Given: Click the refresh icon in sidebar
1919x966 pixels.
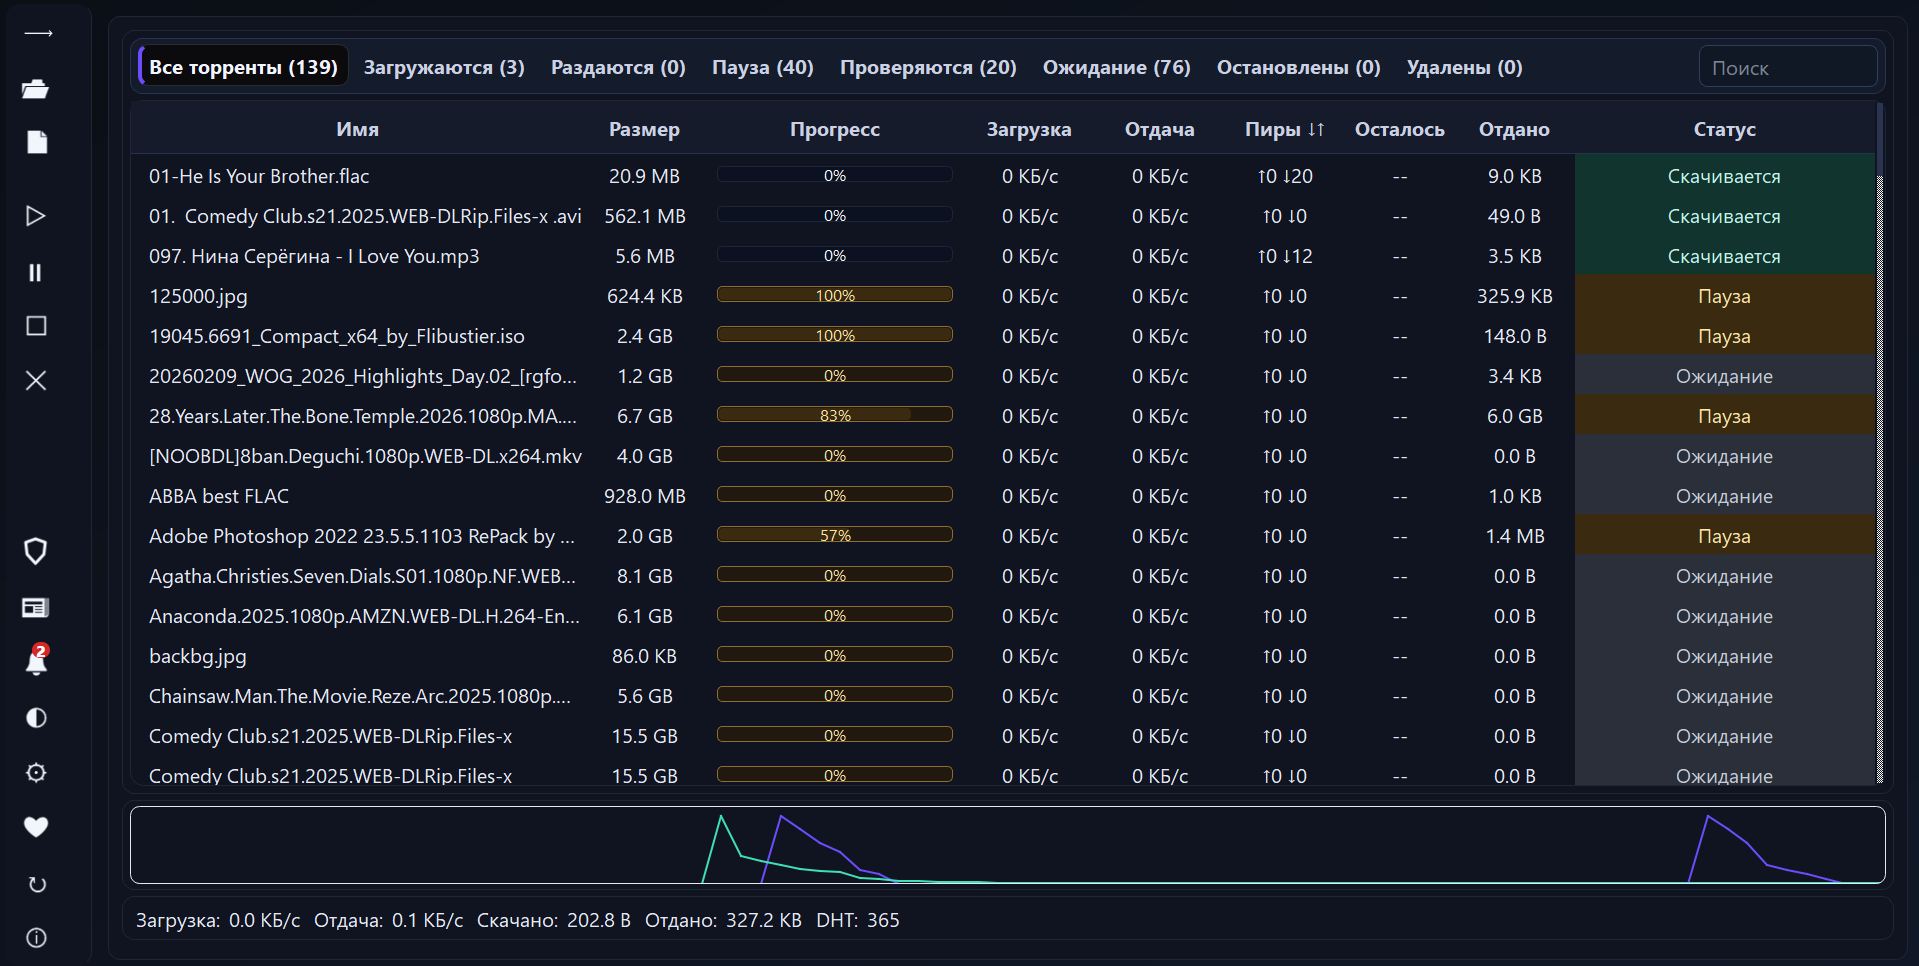Looking at the screenshot, I should 36,885.
